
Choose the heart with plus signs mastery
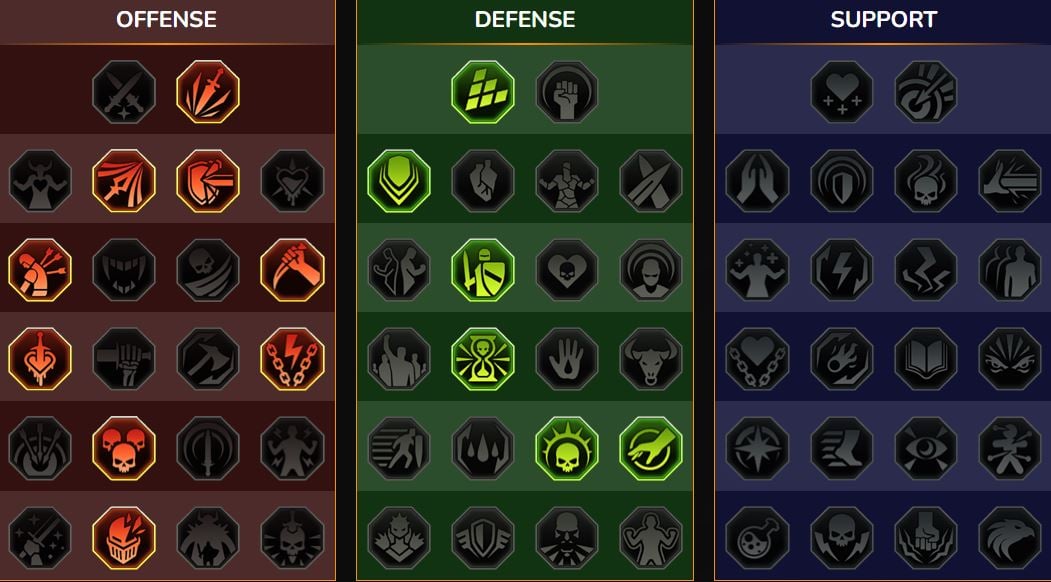click(842, 91)
